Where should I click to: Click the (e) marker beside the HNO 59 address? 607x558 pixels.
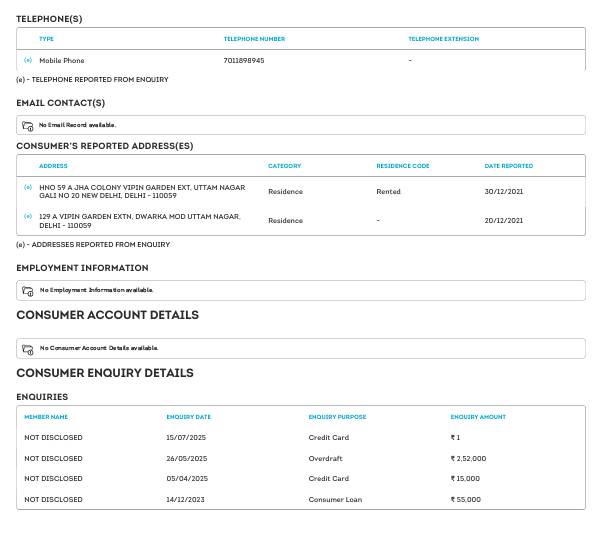(x=28, y=187)
